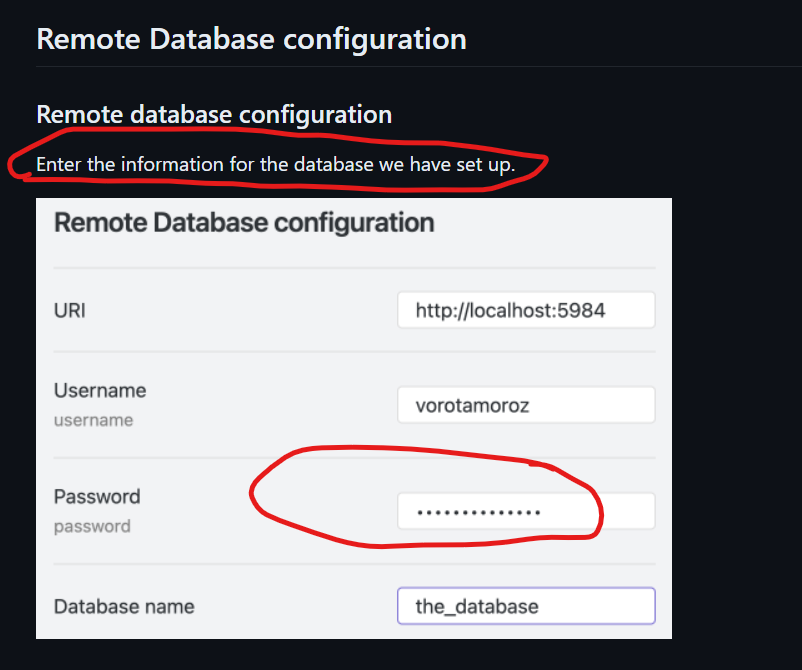Click inside the URI input field
This screenshot has width=802, height=670.
(526, 310)
